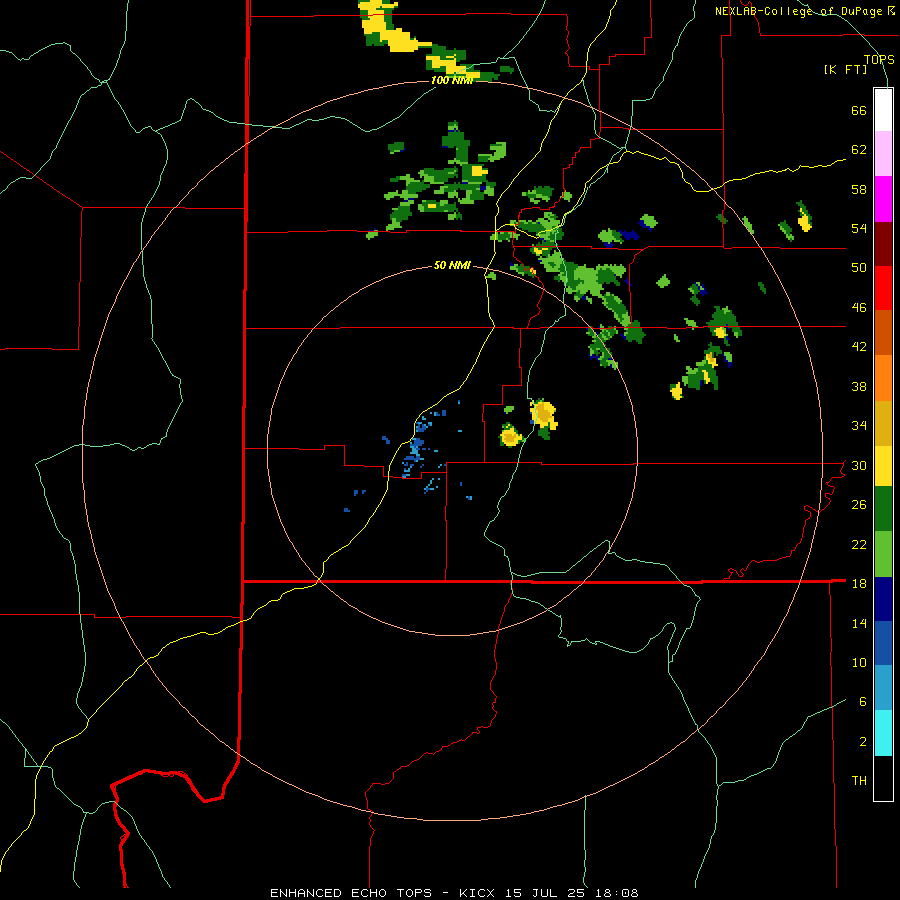Click the TOPS legend title
This screenshot has height=900, width=900.
[879, 59]
